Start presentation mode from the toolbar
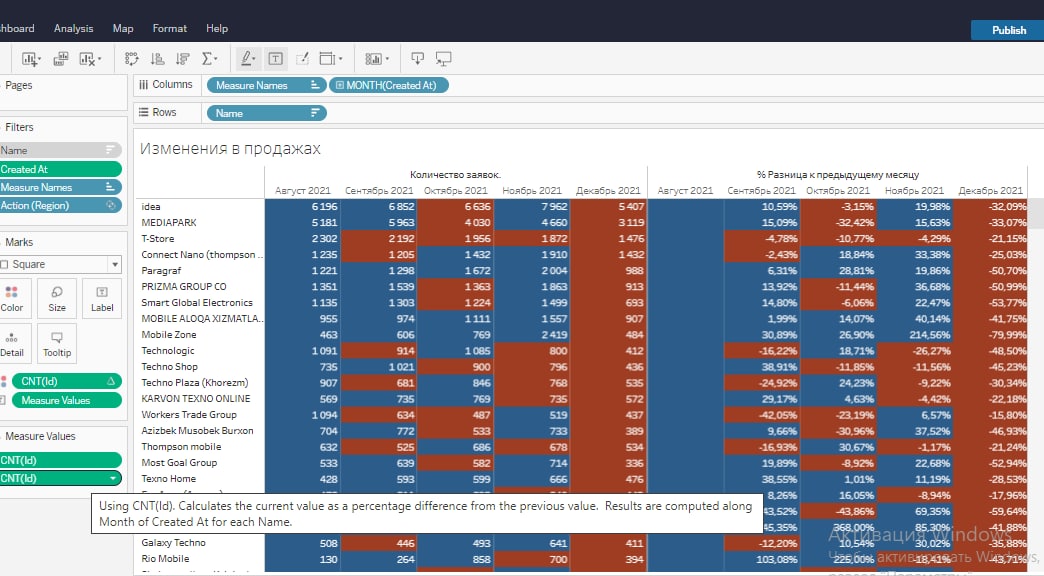Viewport: 1044px width, 576px height. (443, 59)
